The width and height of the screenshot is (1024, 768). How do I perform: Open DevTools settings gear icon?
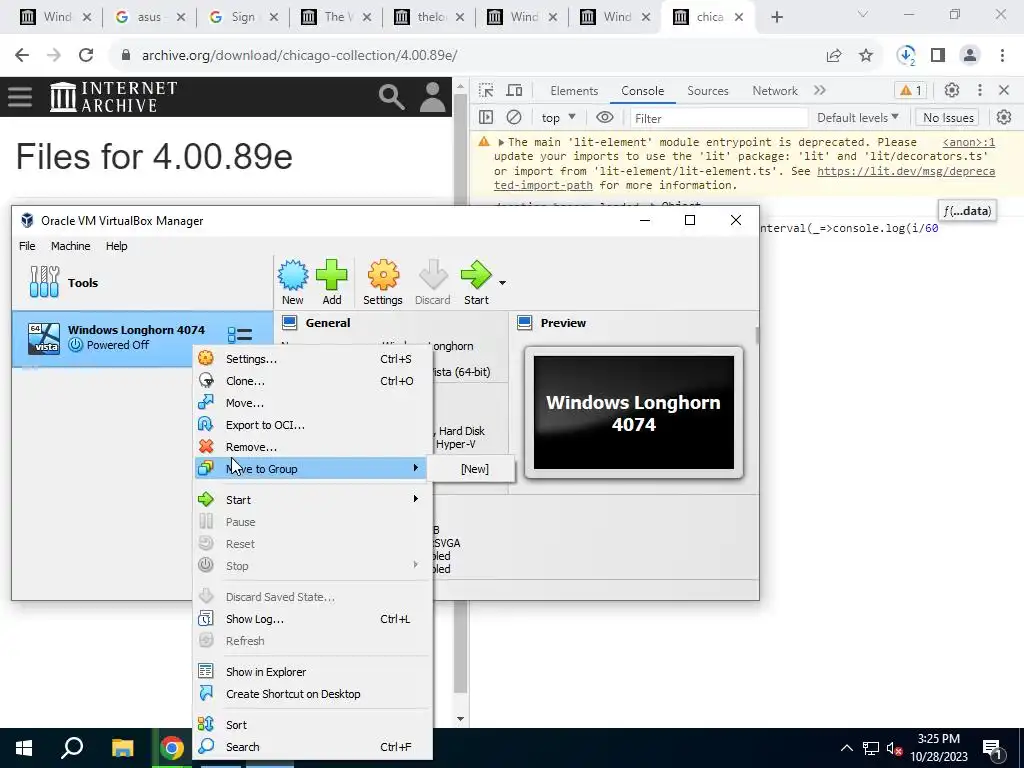pyautogui.click(x=952, y=90)
